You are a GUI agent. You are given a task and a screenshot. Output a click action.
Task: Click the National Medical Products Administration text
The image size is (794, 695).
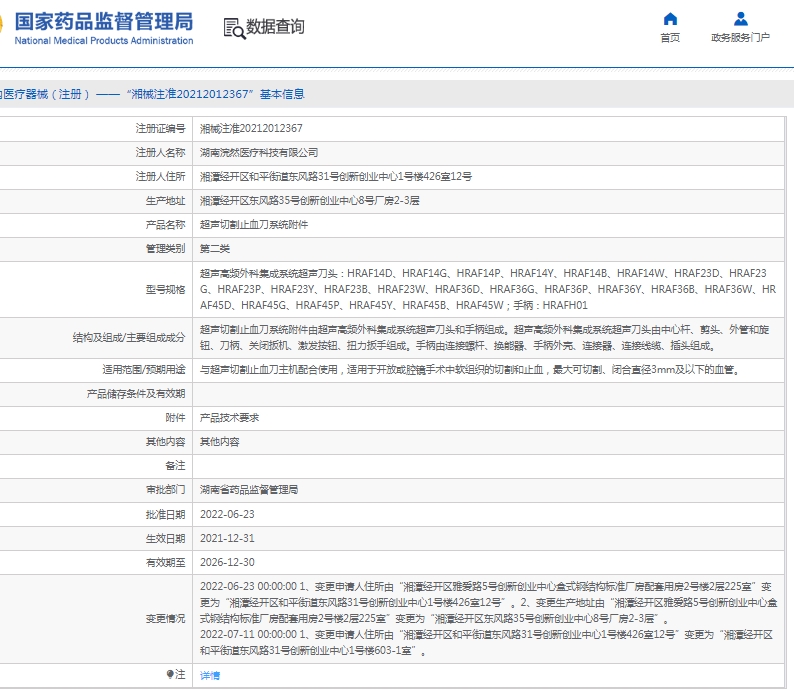click(x=104, y=41)
